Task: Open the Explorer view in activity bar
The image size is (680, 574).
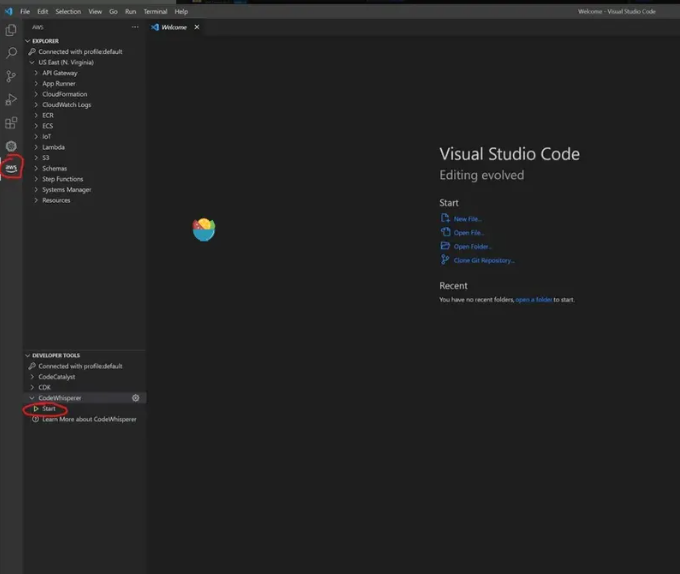Action: (x=11, y=30)
